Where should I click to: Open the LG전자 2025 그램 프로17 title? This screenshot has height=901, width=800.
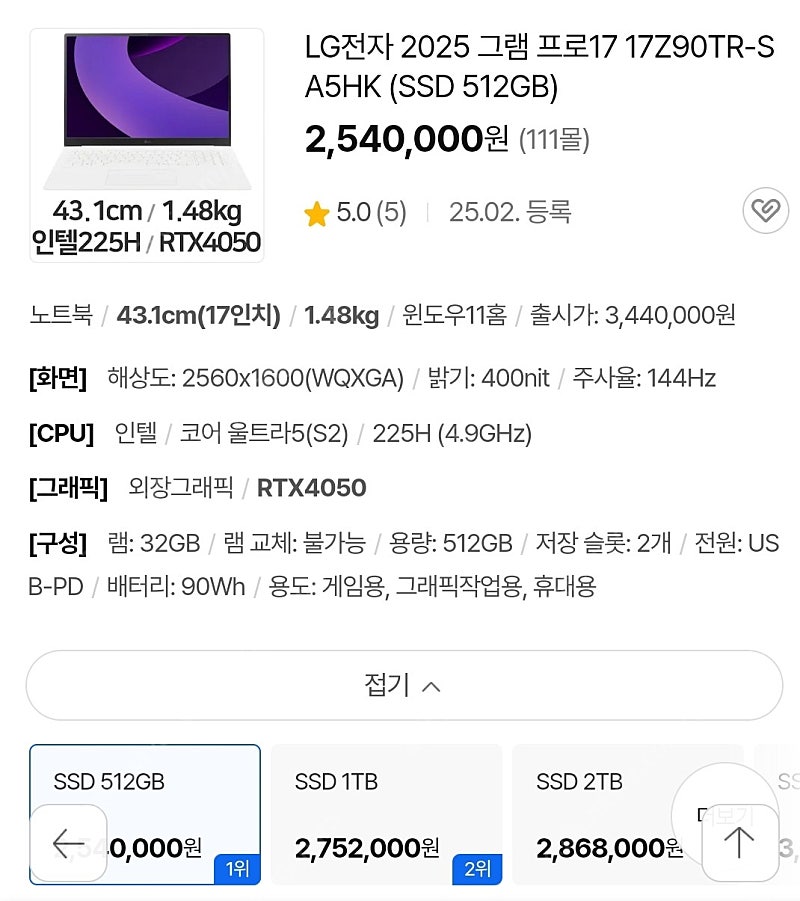pos(540,67)
